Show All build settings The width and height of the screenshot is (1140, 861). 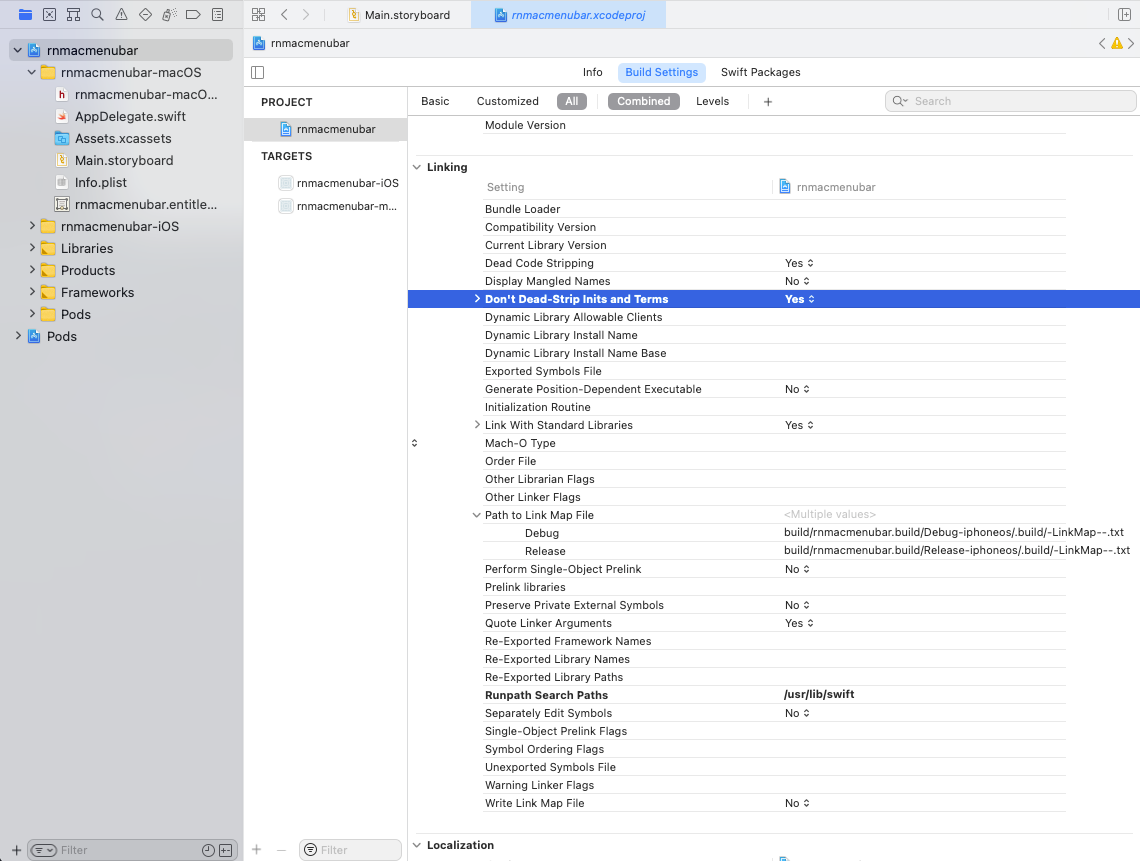[572, 101]
